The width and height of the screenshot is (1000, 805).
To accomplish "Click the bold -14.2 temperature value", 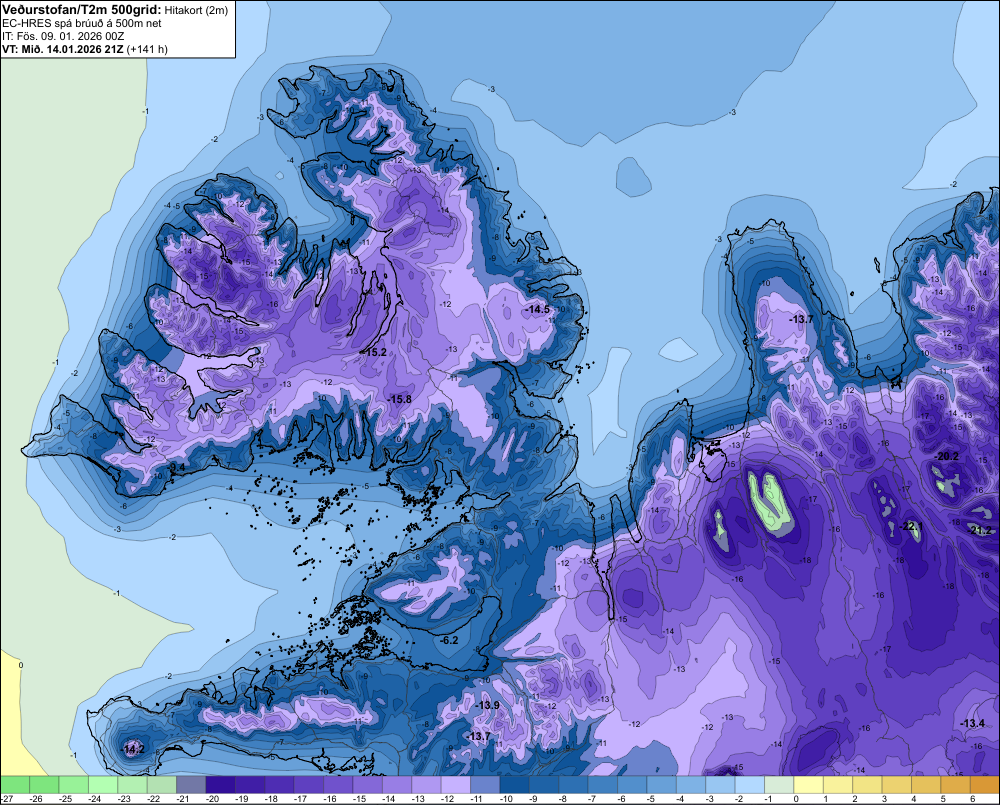I will click(133, 749).
